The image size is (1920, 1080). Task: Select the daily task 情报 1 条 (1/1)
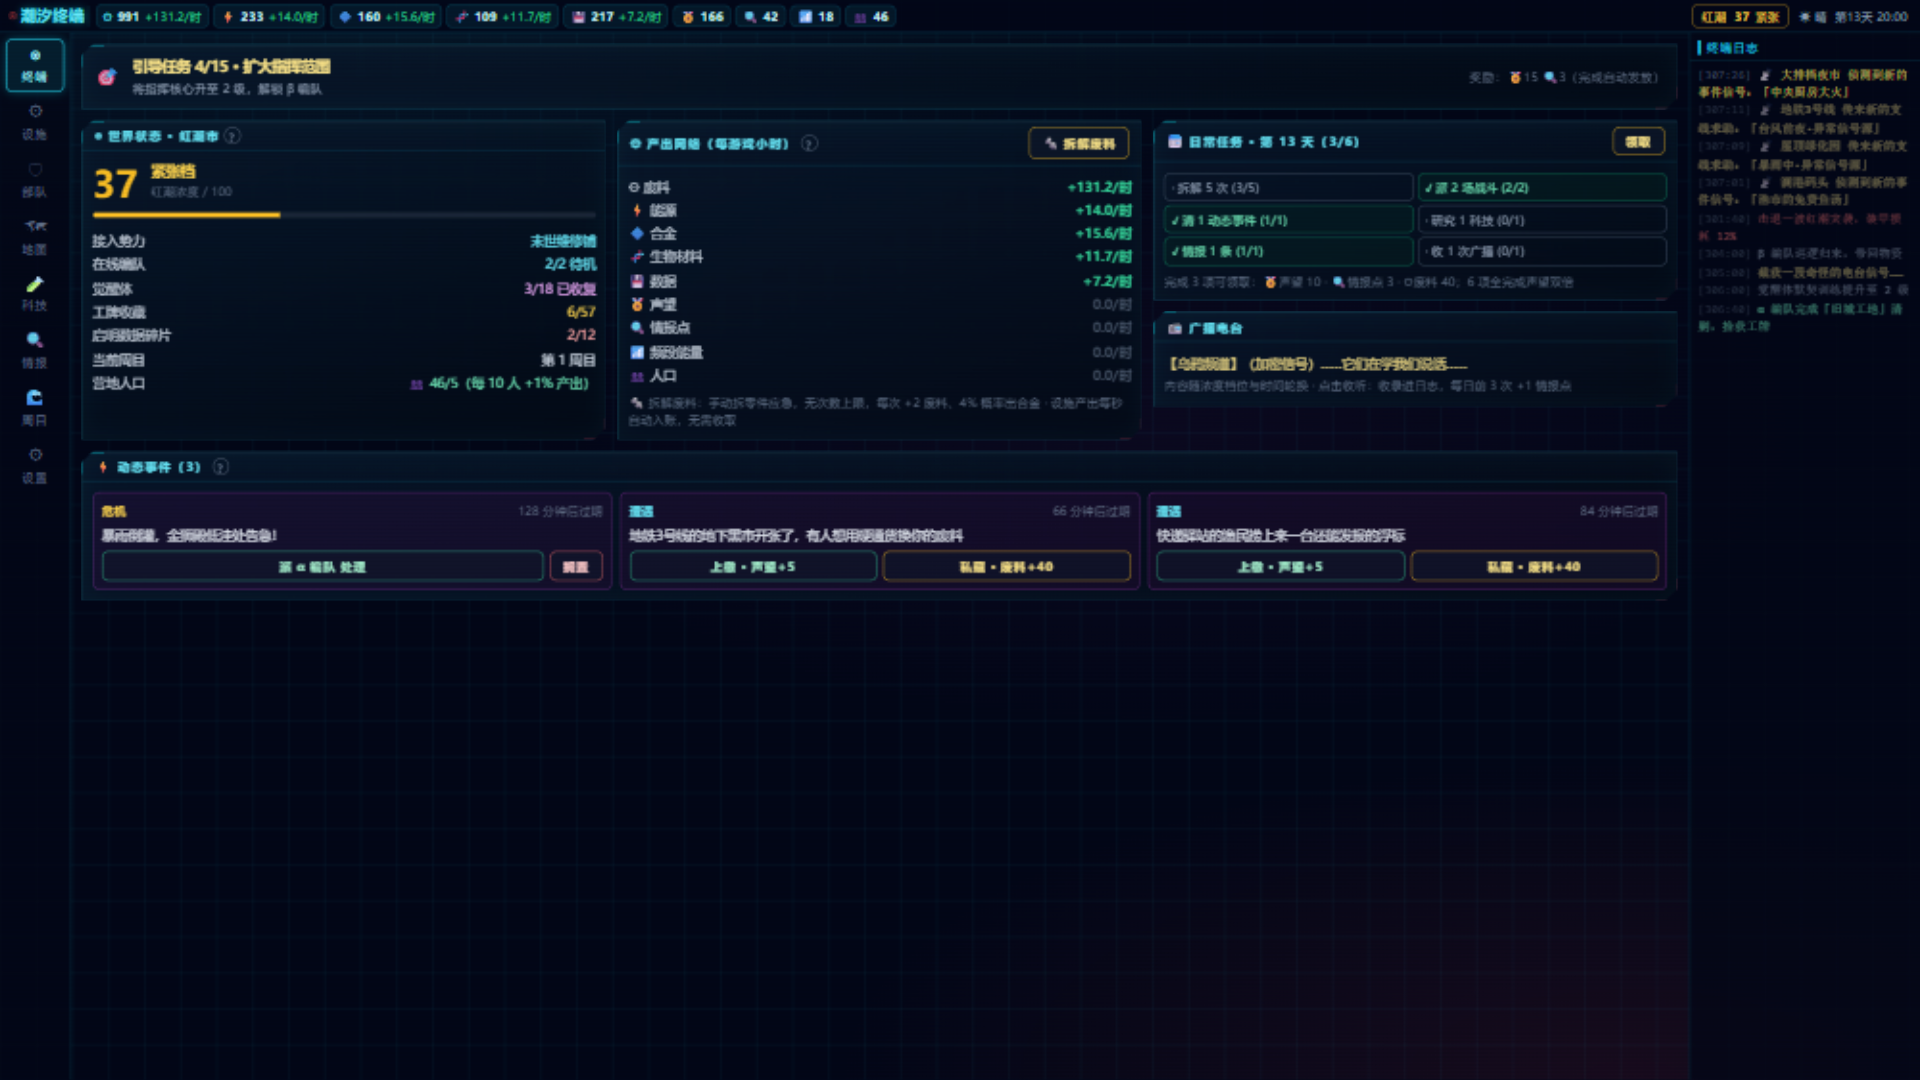(x=1288, y=251)
